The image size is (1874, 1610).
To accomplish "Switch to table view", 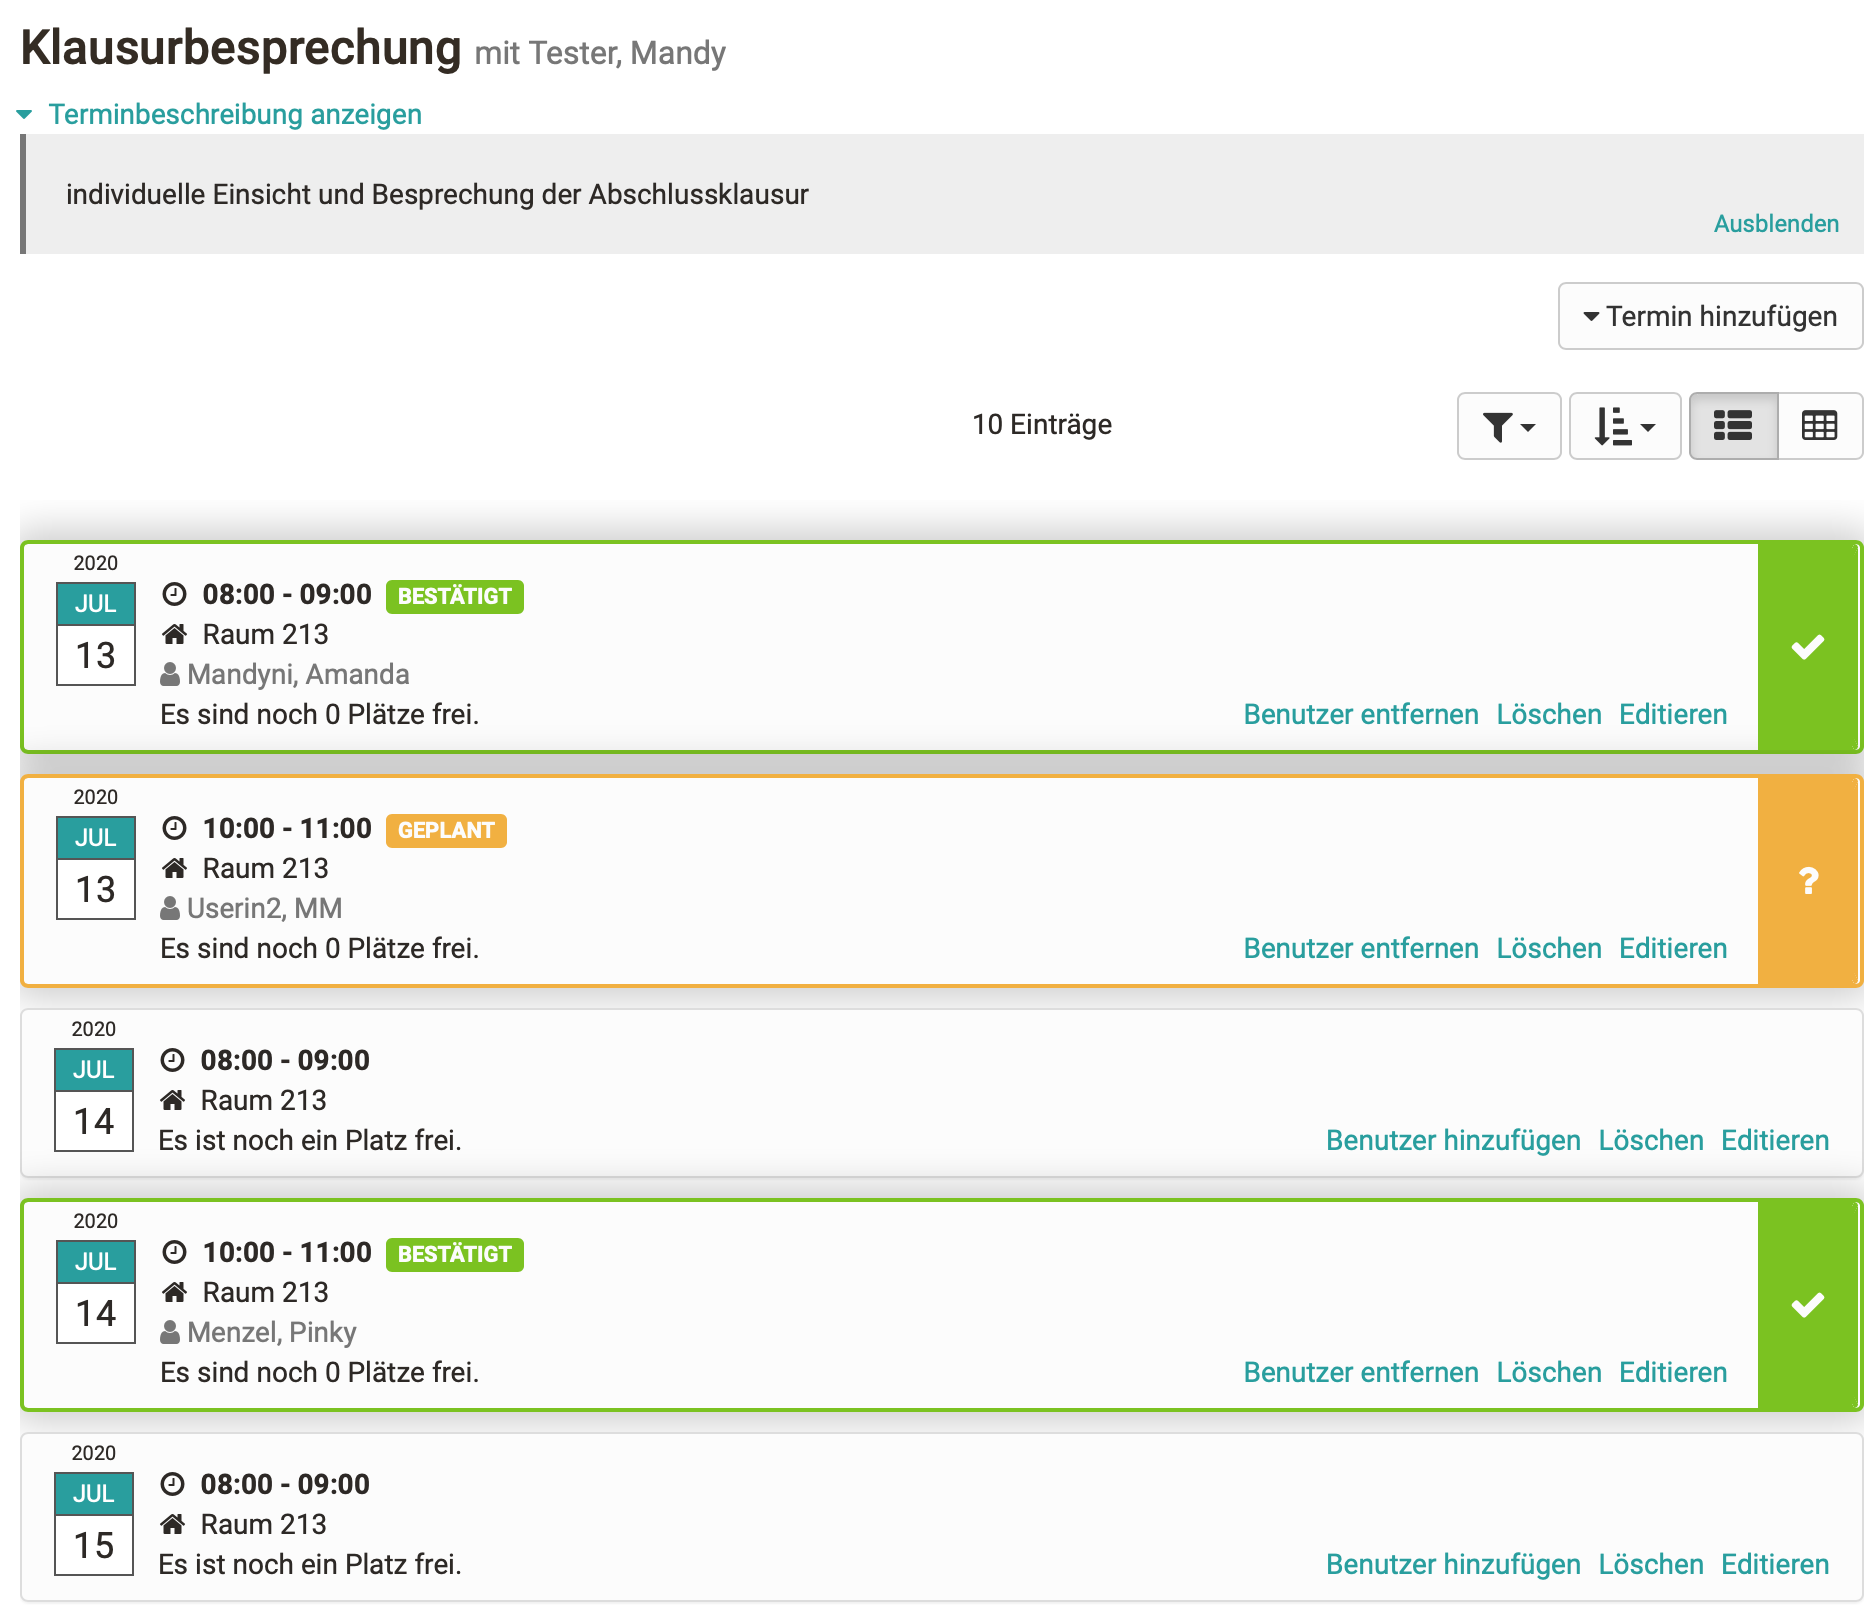I will [x=1819, y=426].
